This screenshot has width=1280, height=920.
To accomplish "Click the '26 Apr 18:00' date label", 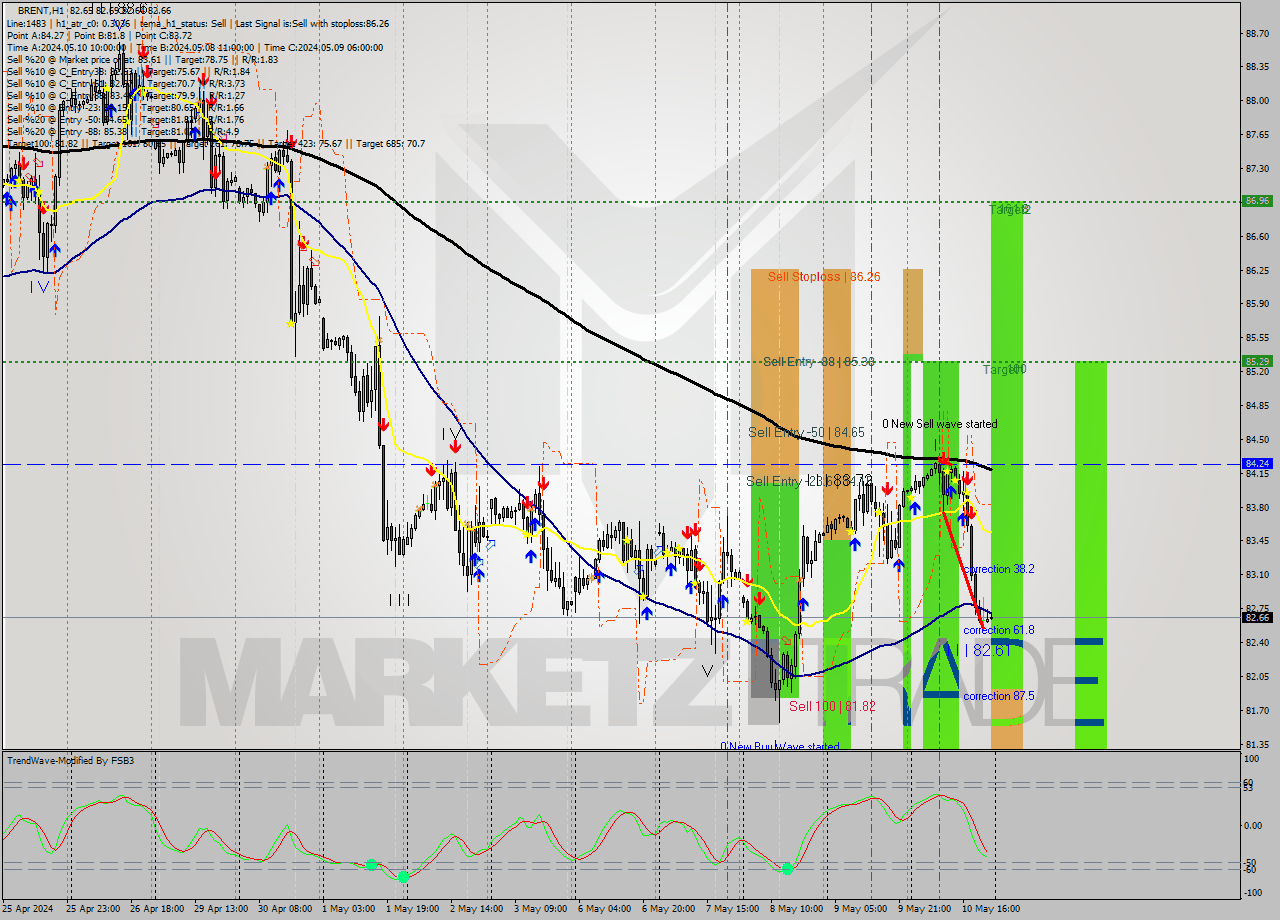I will pos(158,908).
